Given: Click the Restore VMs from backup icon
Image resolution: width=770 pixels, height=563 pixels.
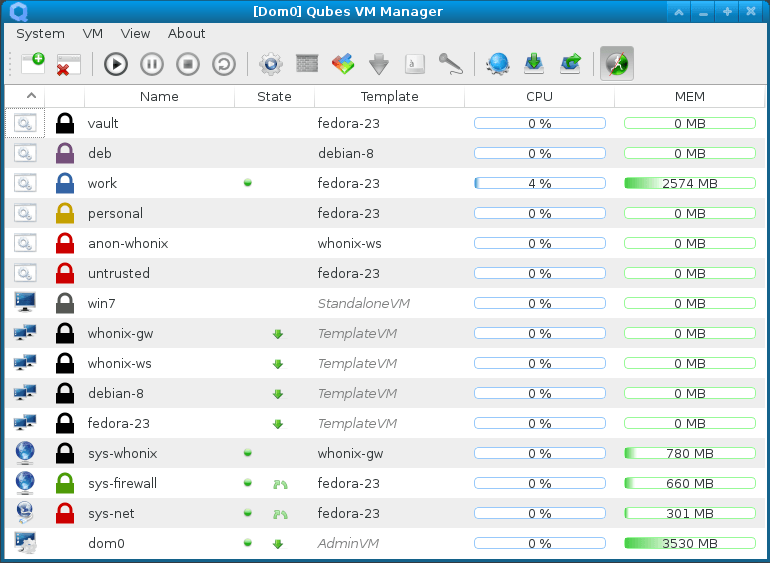Looking at the screenshot, I should 570,64.
